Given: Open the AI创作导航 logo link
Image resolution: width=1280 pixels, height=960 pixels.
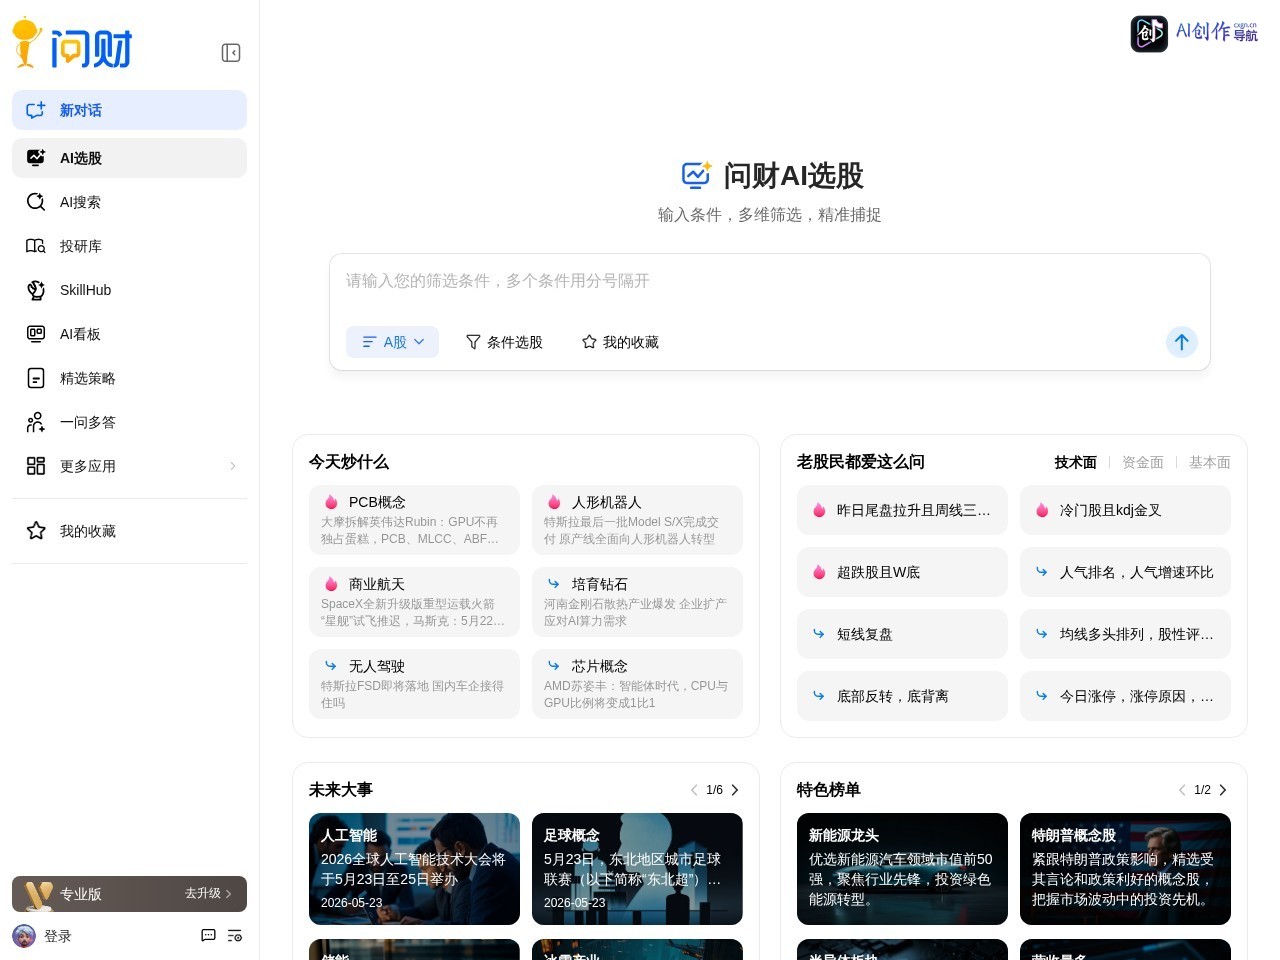Looking at the screenshot, I should point(1194,33).
